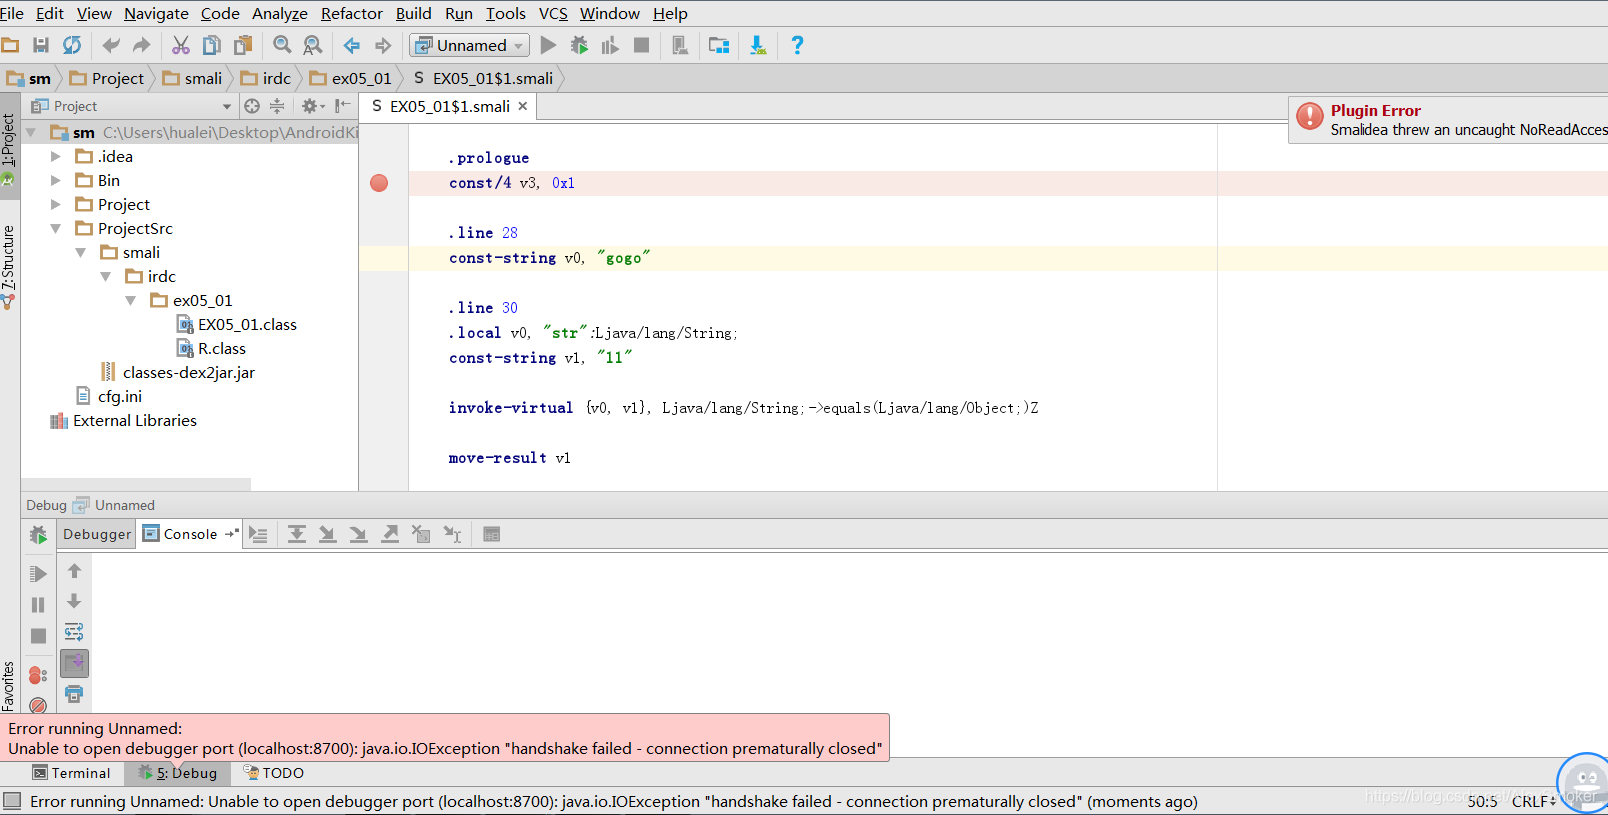The image size is (1608, 815).
Task: Switch to the Debugger tab
Action: tap(97, 534)
